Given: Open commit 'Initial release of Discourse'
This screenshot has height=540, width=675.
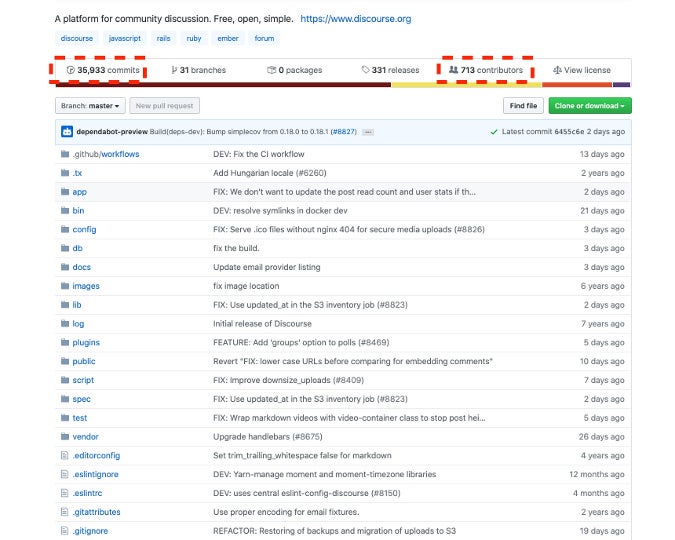Looking at the screenshot, I should (262, 324).
